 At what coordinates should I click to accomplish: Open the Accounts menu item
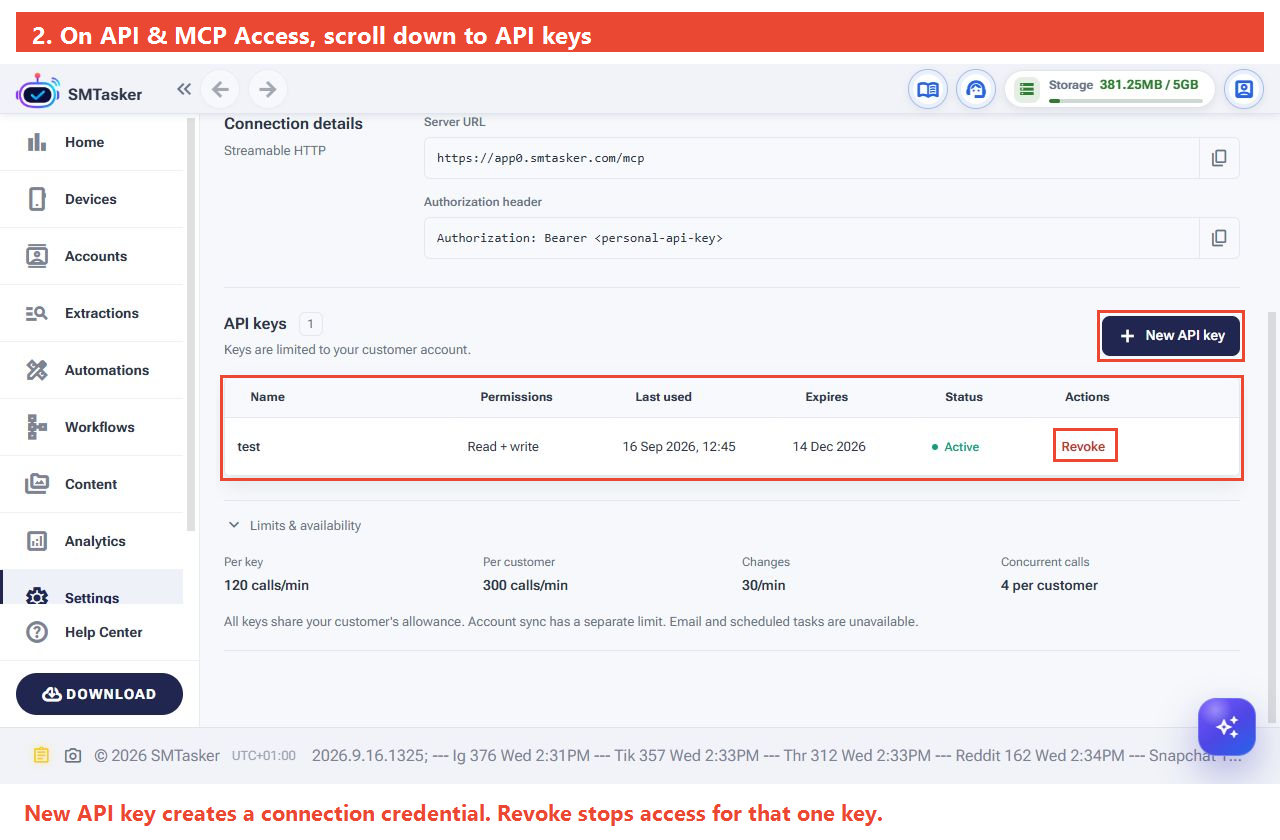[x=92, y=256]
